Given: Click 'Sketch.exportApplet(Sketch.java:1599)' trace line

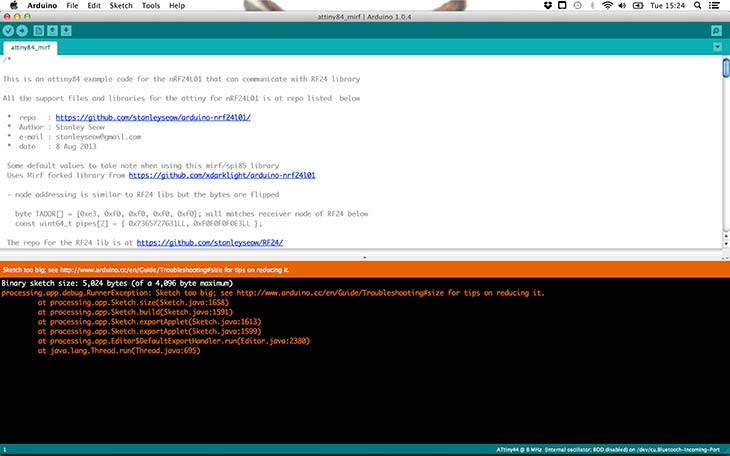Looking at the screenshot, I should tap(149, 332).
